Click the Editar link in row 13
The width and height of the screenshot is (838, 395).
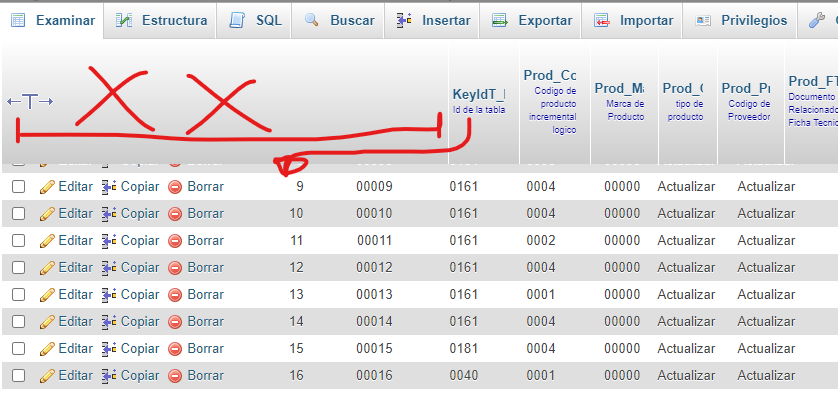click(75, 295)
